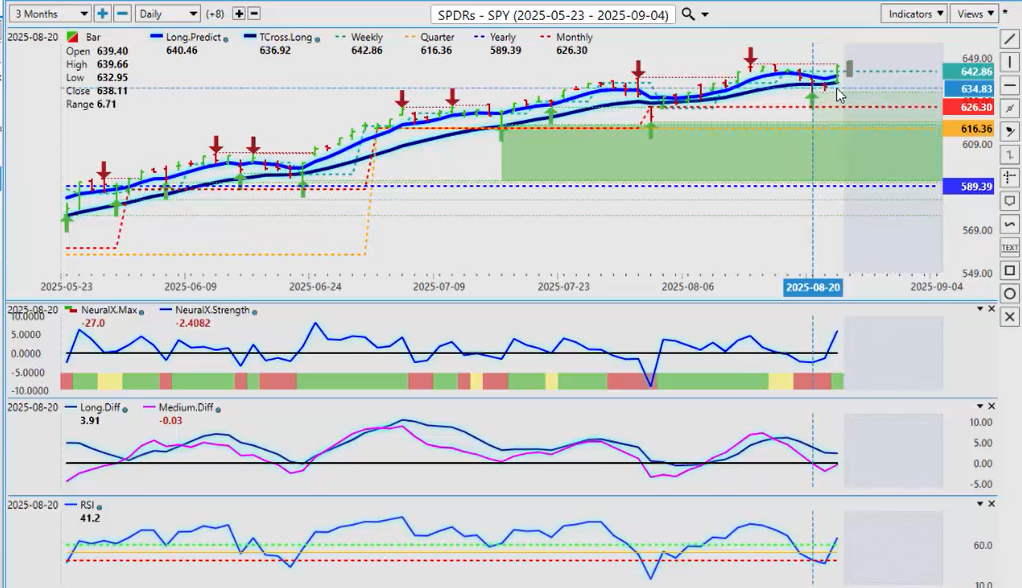Click the blue plus zoom-in button
The image size is (1022, 588).
pos(103,14)
